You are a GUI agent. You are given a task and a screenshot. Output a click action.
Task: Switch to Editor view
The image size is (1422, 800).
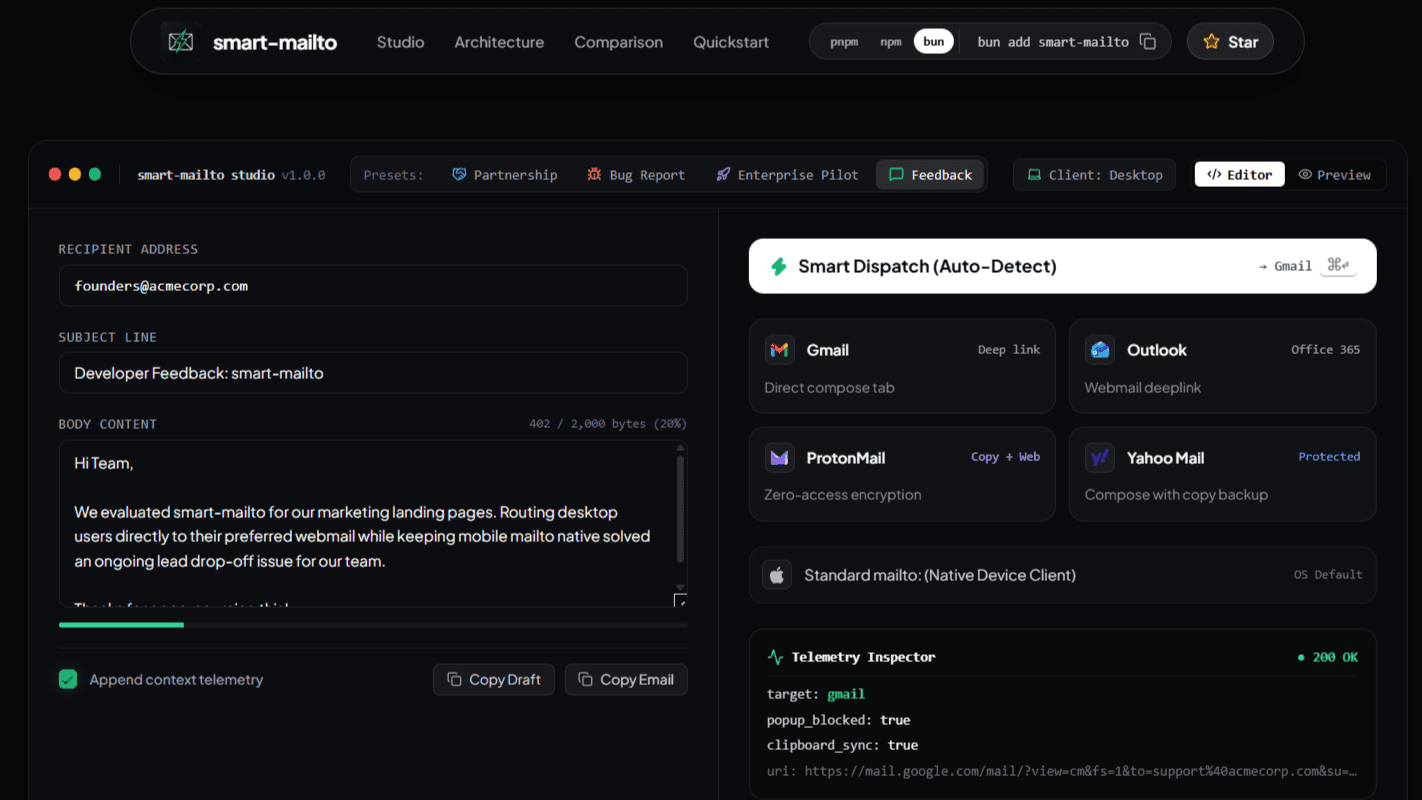point(1240,174)
